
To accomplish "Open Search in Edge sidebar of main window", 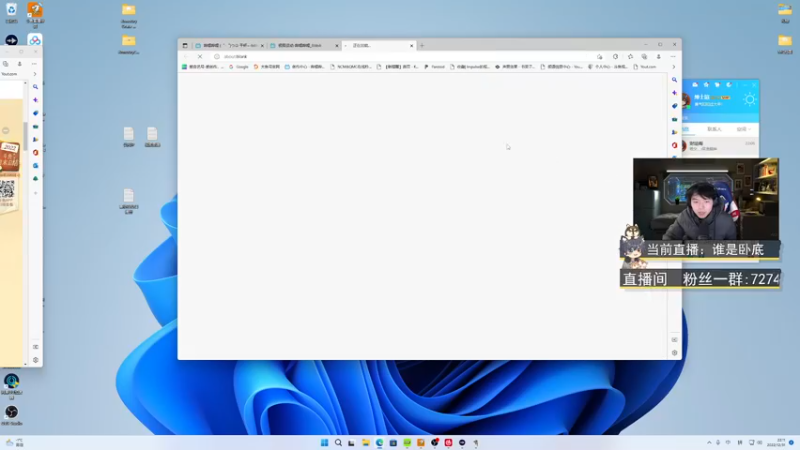I will click(674, 80).
